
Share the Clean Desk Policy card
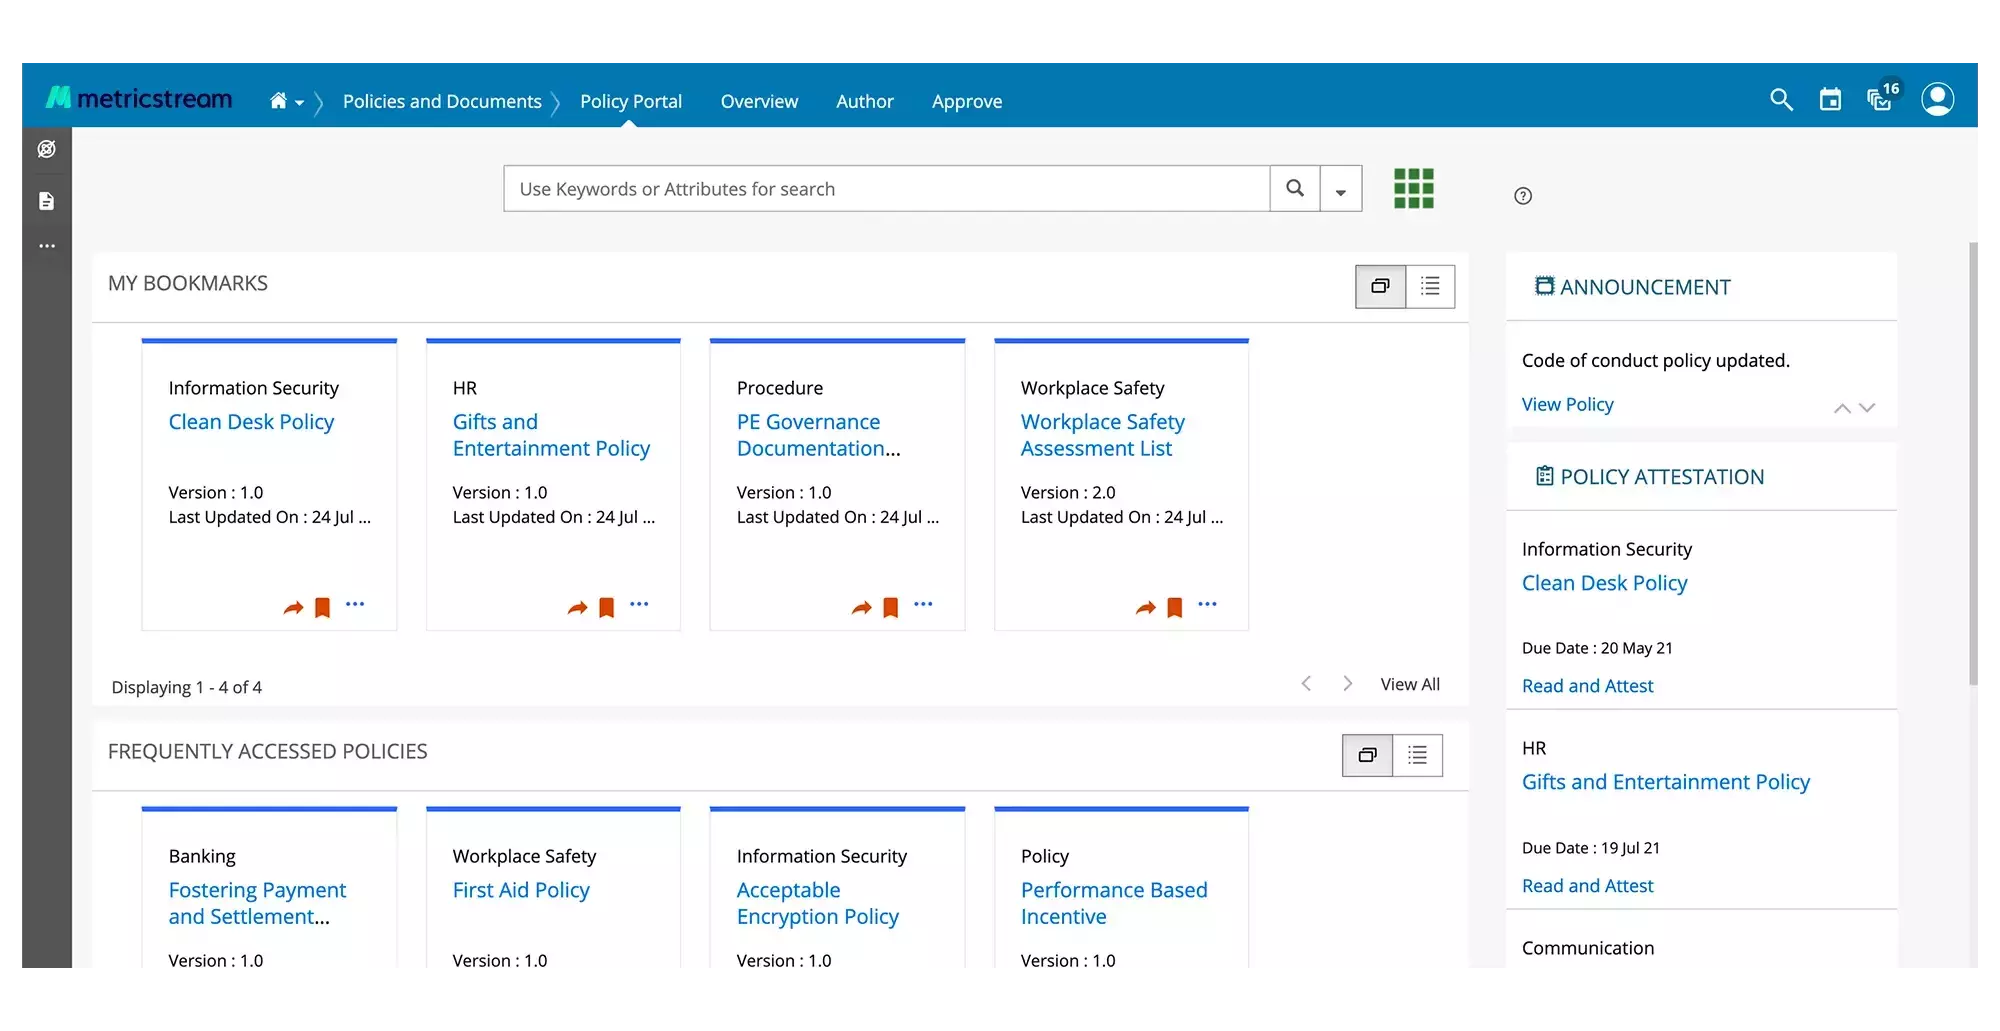(x=293, y=607)
